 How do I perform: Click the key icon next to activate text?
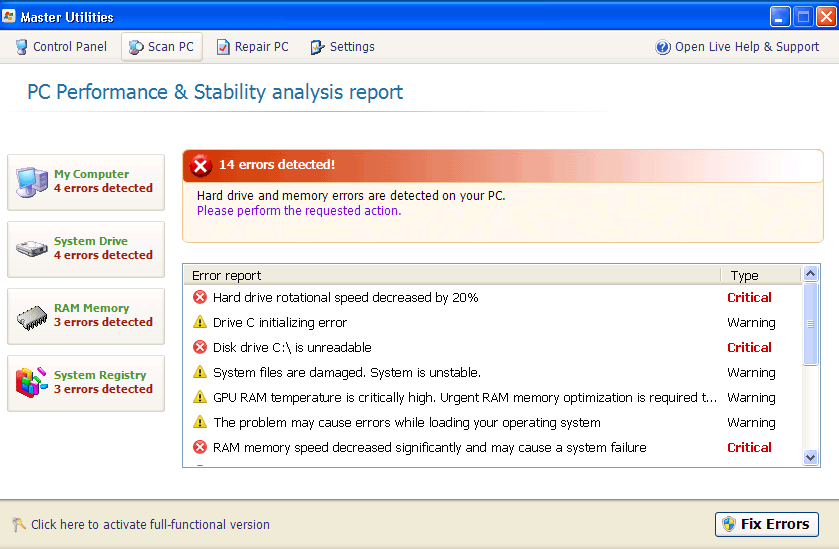pyautogui.click(x=18, y=525)
